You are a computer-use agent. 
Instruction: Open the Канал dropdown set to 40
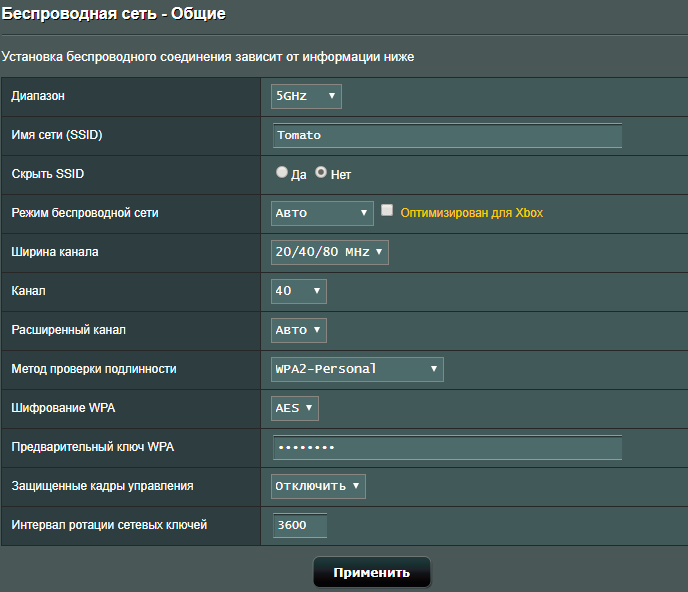tap(299, 291)
